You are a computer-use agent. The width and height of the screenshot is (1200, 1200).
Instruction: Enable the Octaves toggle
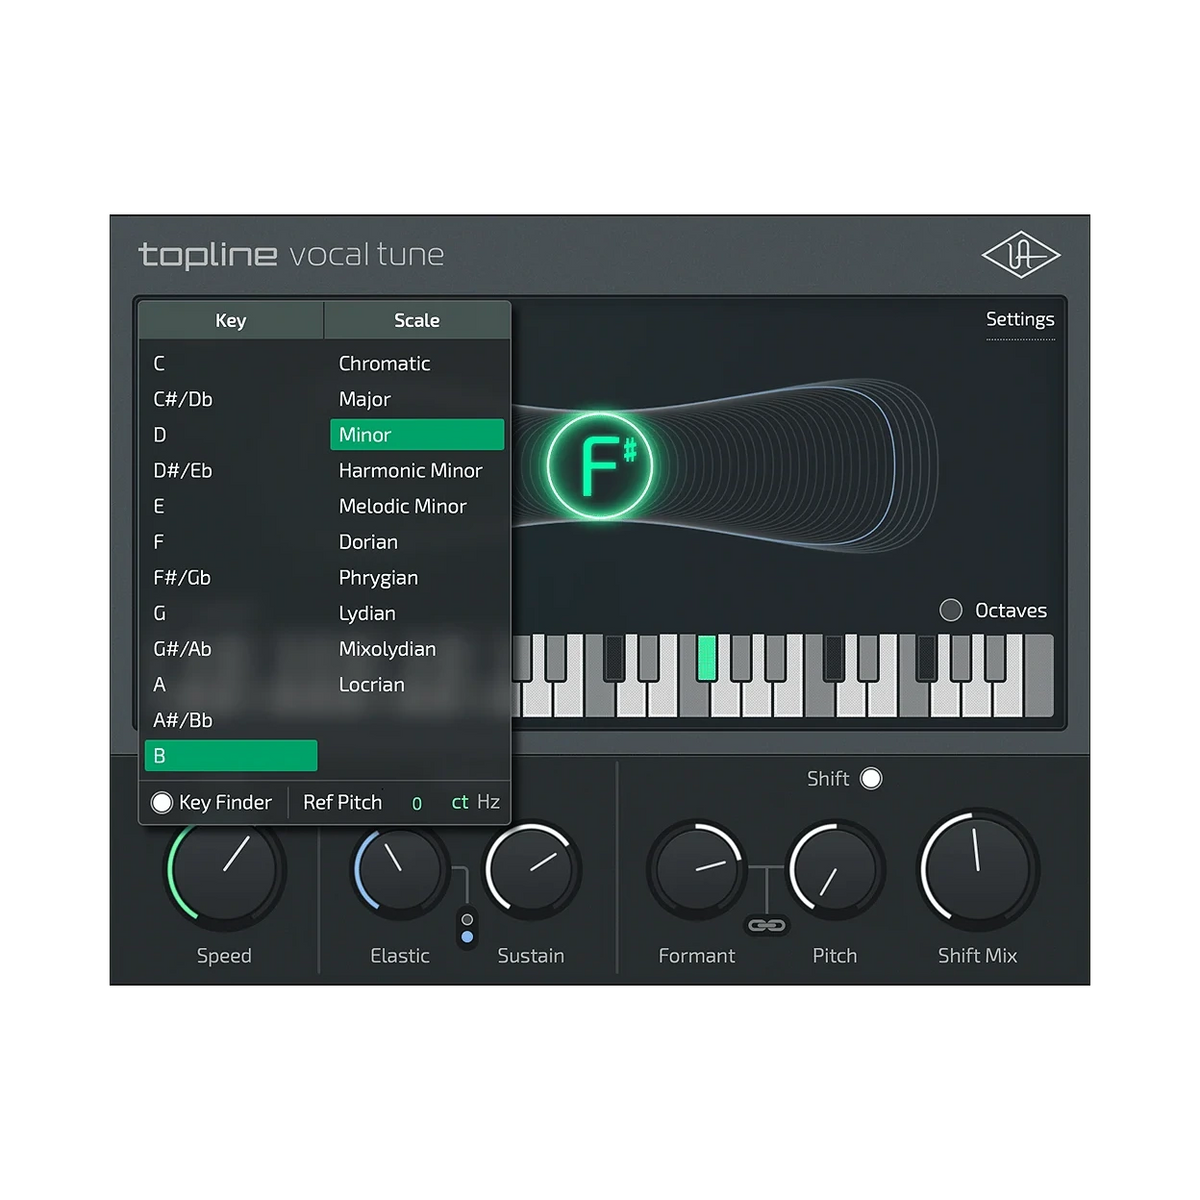point(951,610)
